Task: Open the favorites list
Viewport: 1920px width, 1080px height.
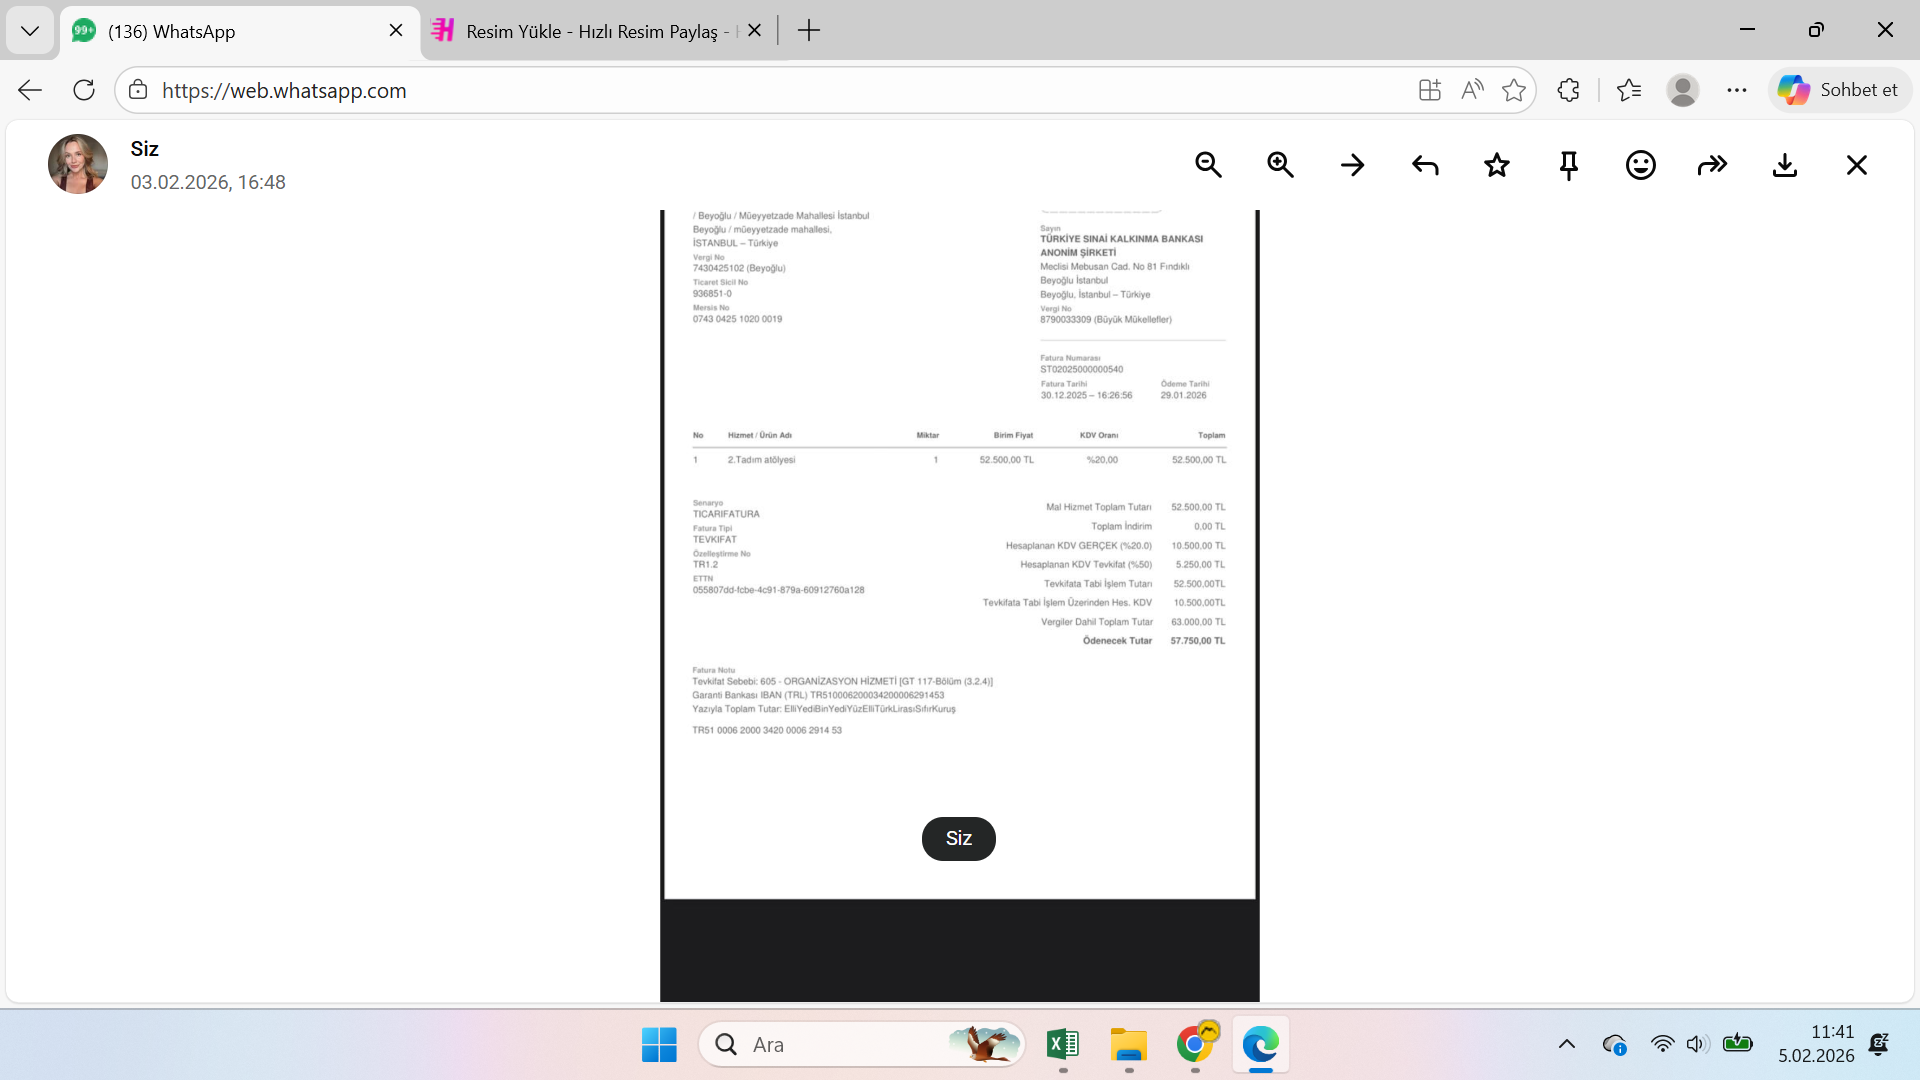Action: coord(1629,90)
